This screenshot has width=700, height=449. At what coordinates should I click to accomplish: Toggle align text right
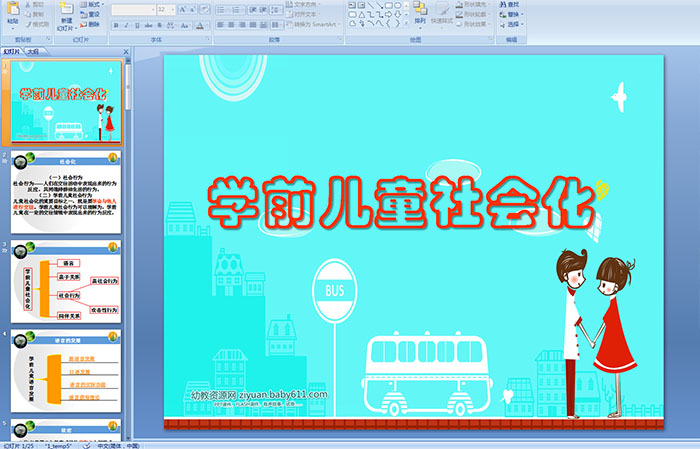tap(242, 25)
